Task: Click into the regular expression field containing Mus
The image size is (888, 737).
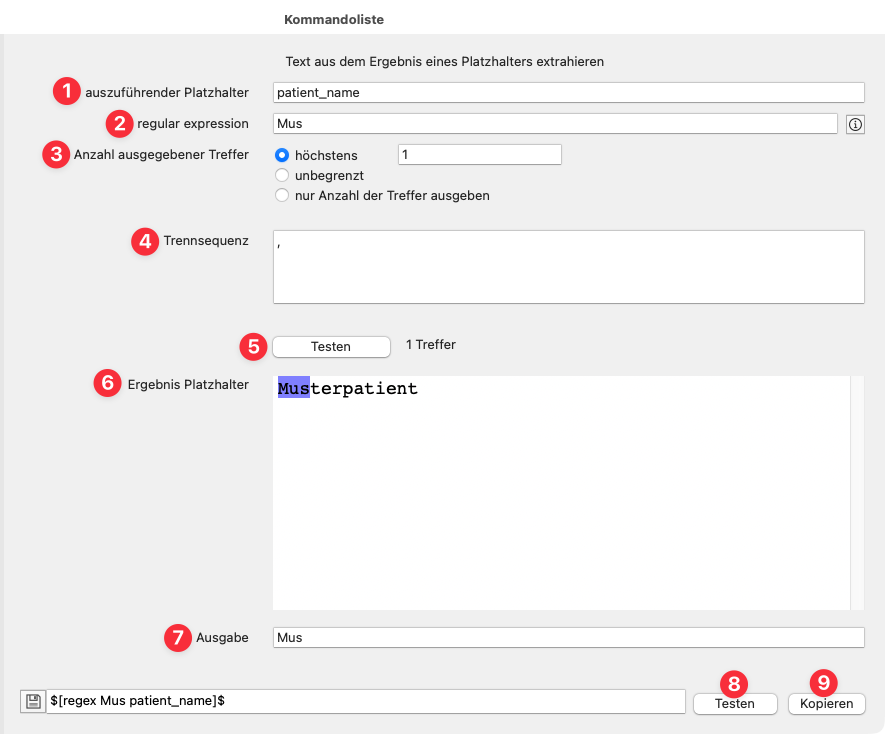Action: click(x=554, y=124)
